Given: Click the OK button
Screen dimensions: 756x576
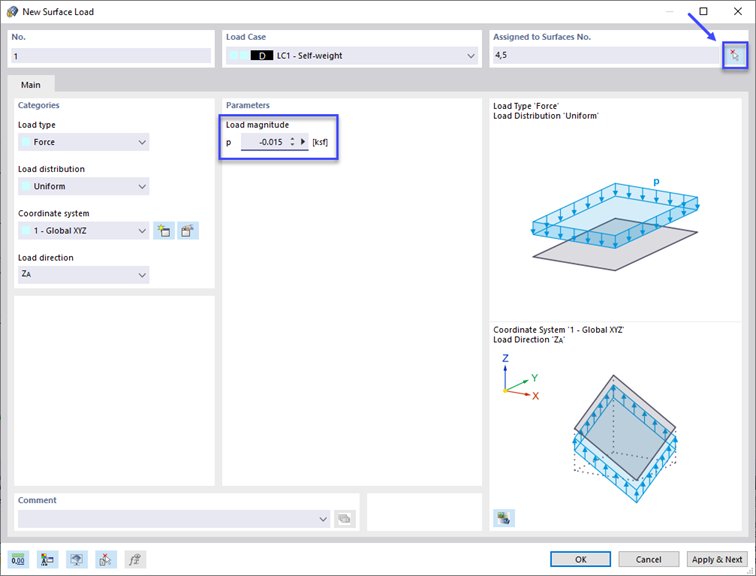Looking at the screenshot, I should click(580, 559).
